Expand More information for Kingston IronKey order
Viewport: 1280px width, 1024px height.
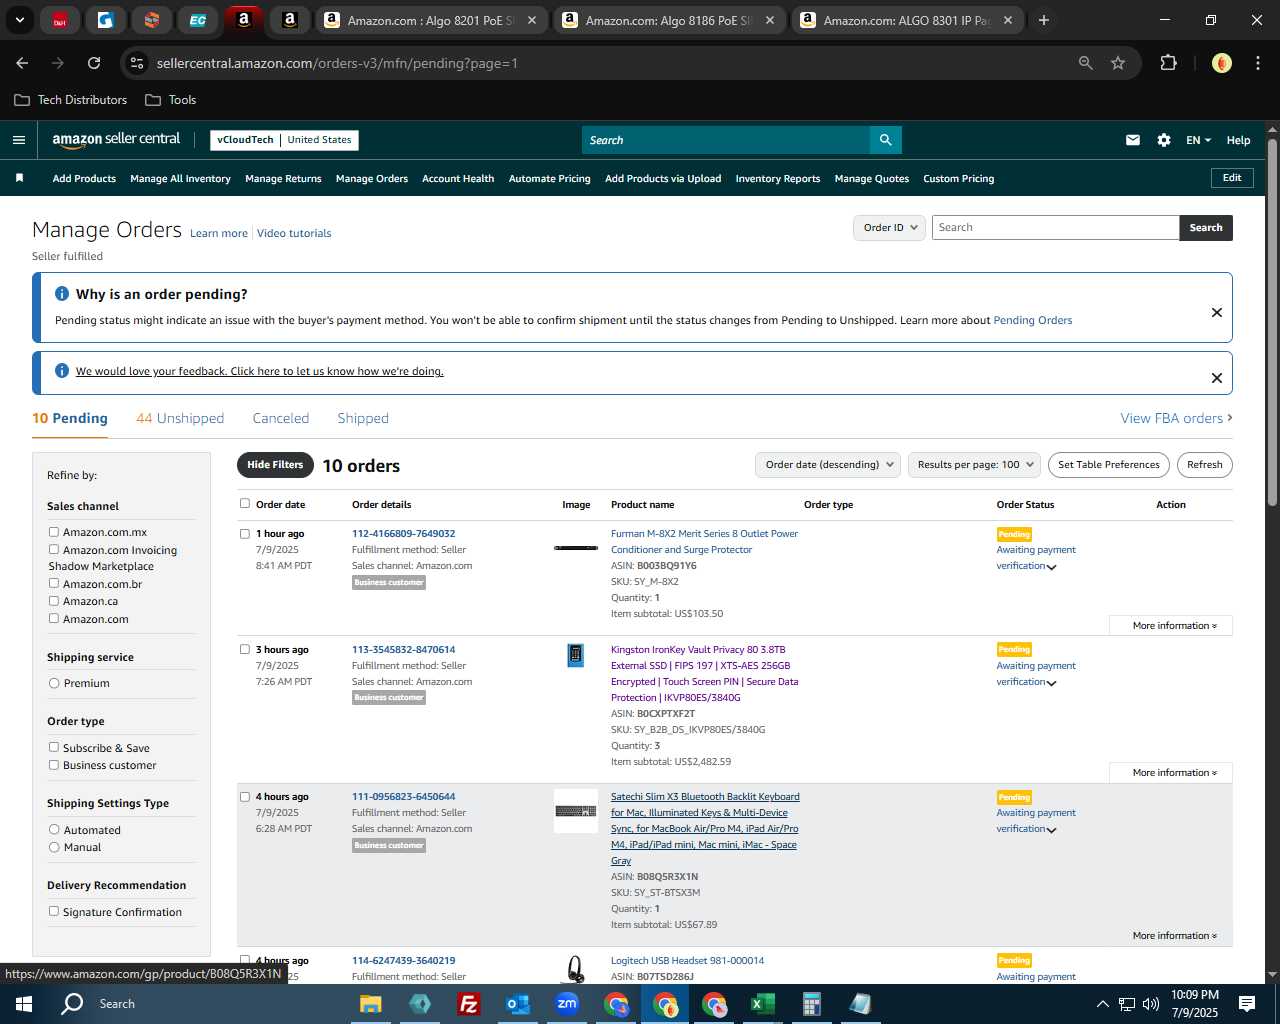(x=1173, y=773)
